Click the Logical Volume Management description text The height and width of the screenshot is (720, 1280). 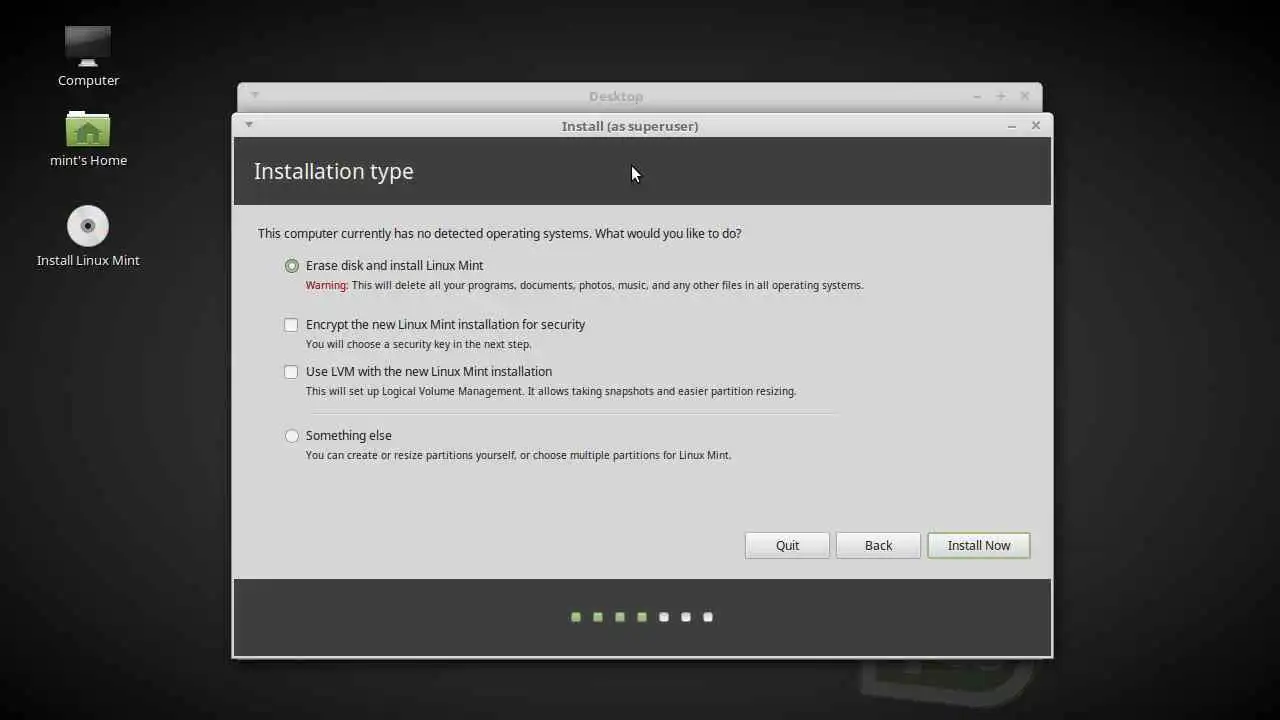[551, 392]
